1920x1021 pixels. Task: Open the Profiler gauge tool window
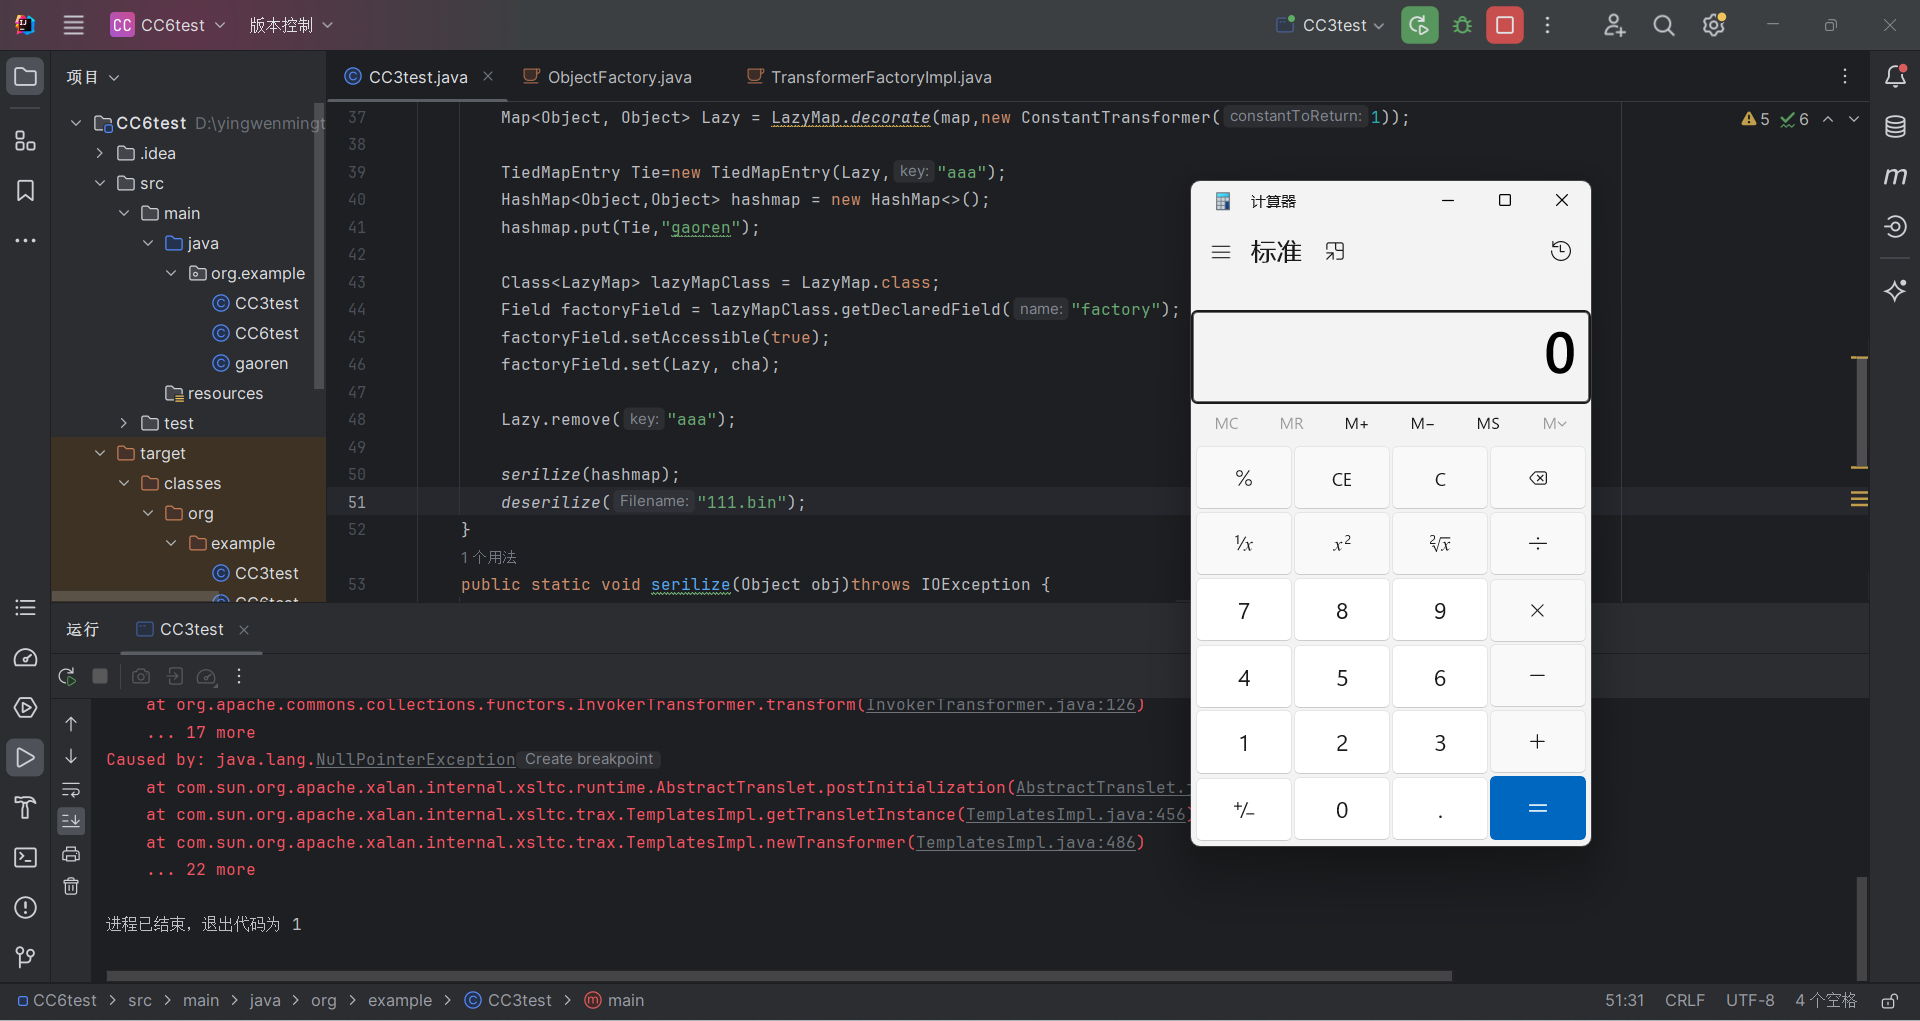(26, 658)
